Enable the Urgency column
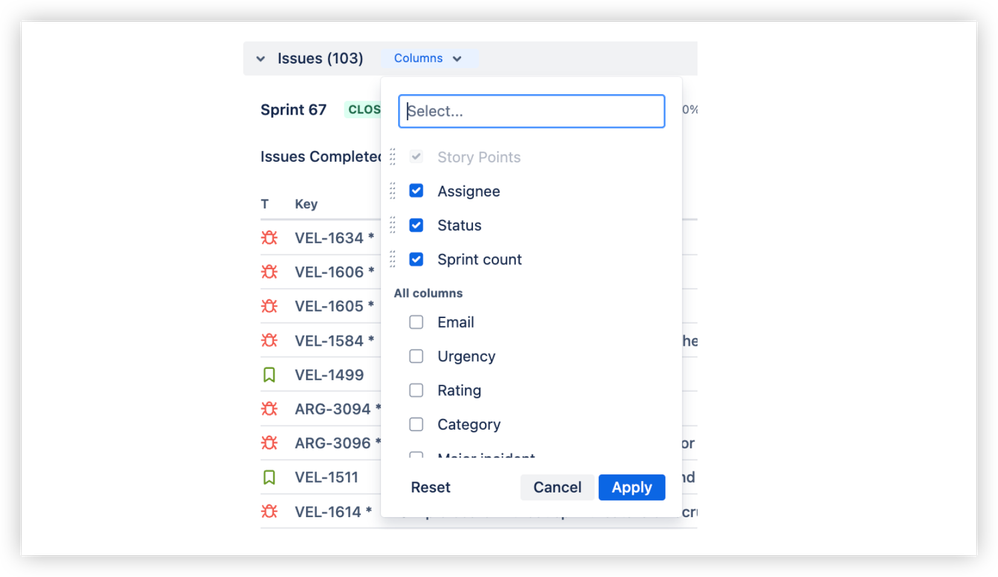Screen dimensions: 998x577 [416, 356]
